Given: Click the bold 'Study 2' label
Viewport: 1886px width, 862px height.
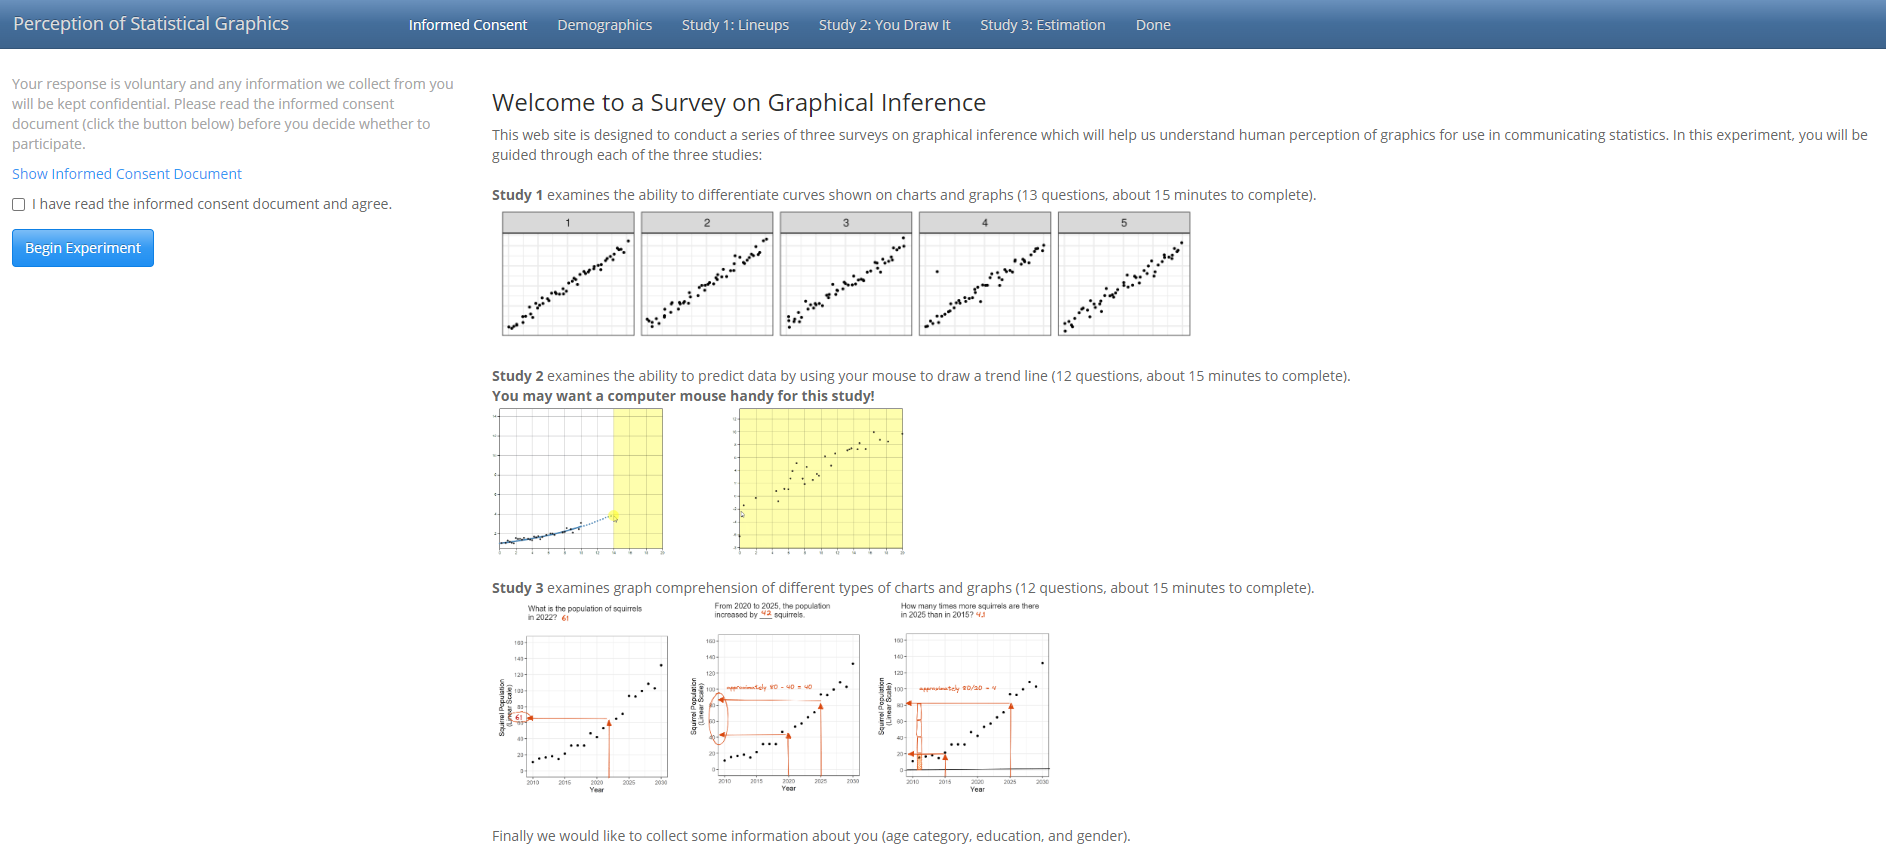Looking at the screenshot, I should (517, 376).
